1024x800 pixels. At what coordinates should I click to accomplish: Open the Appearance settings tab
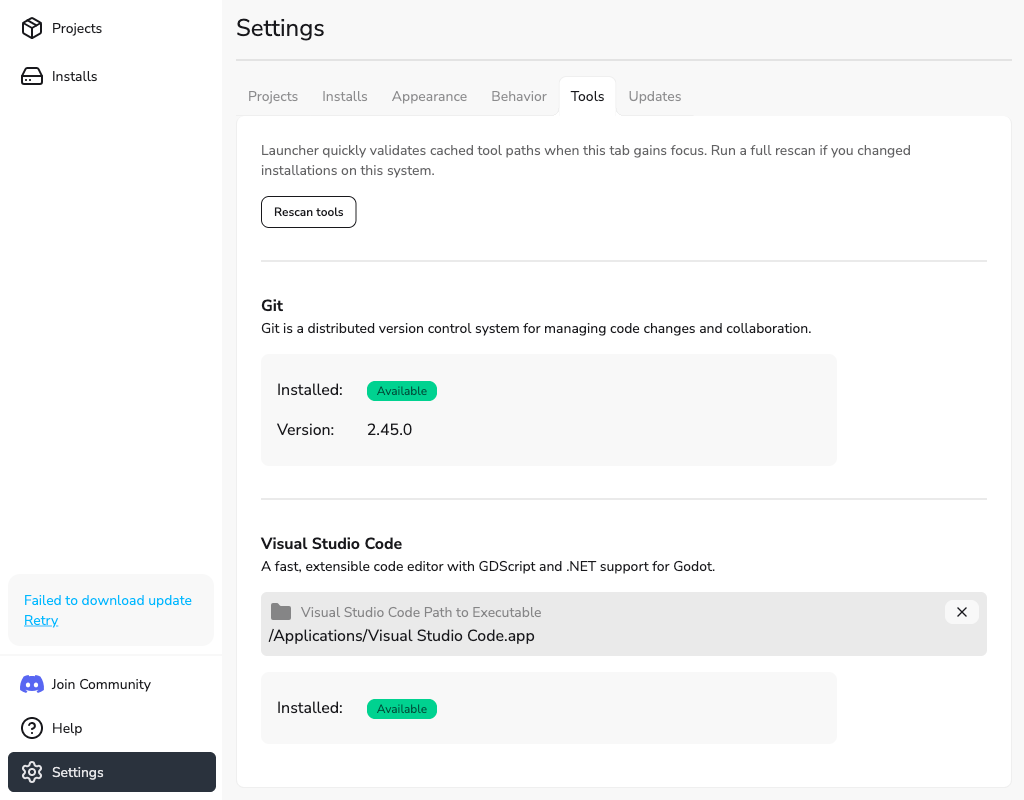point(429,96)
